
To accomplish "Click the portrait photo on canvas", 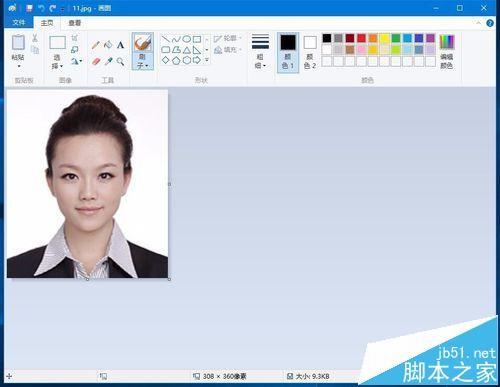I will (87, 184).
